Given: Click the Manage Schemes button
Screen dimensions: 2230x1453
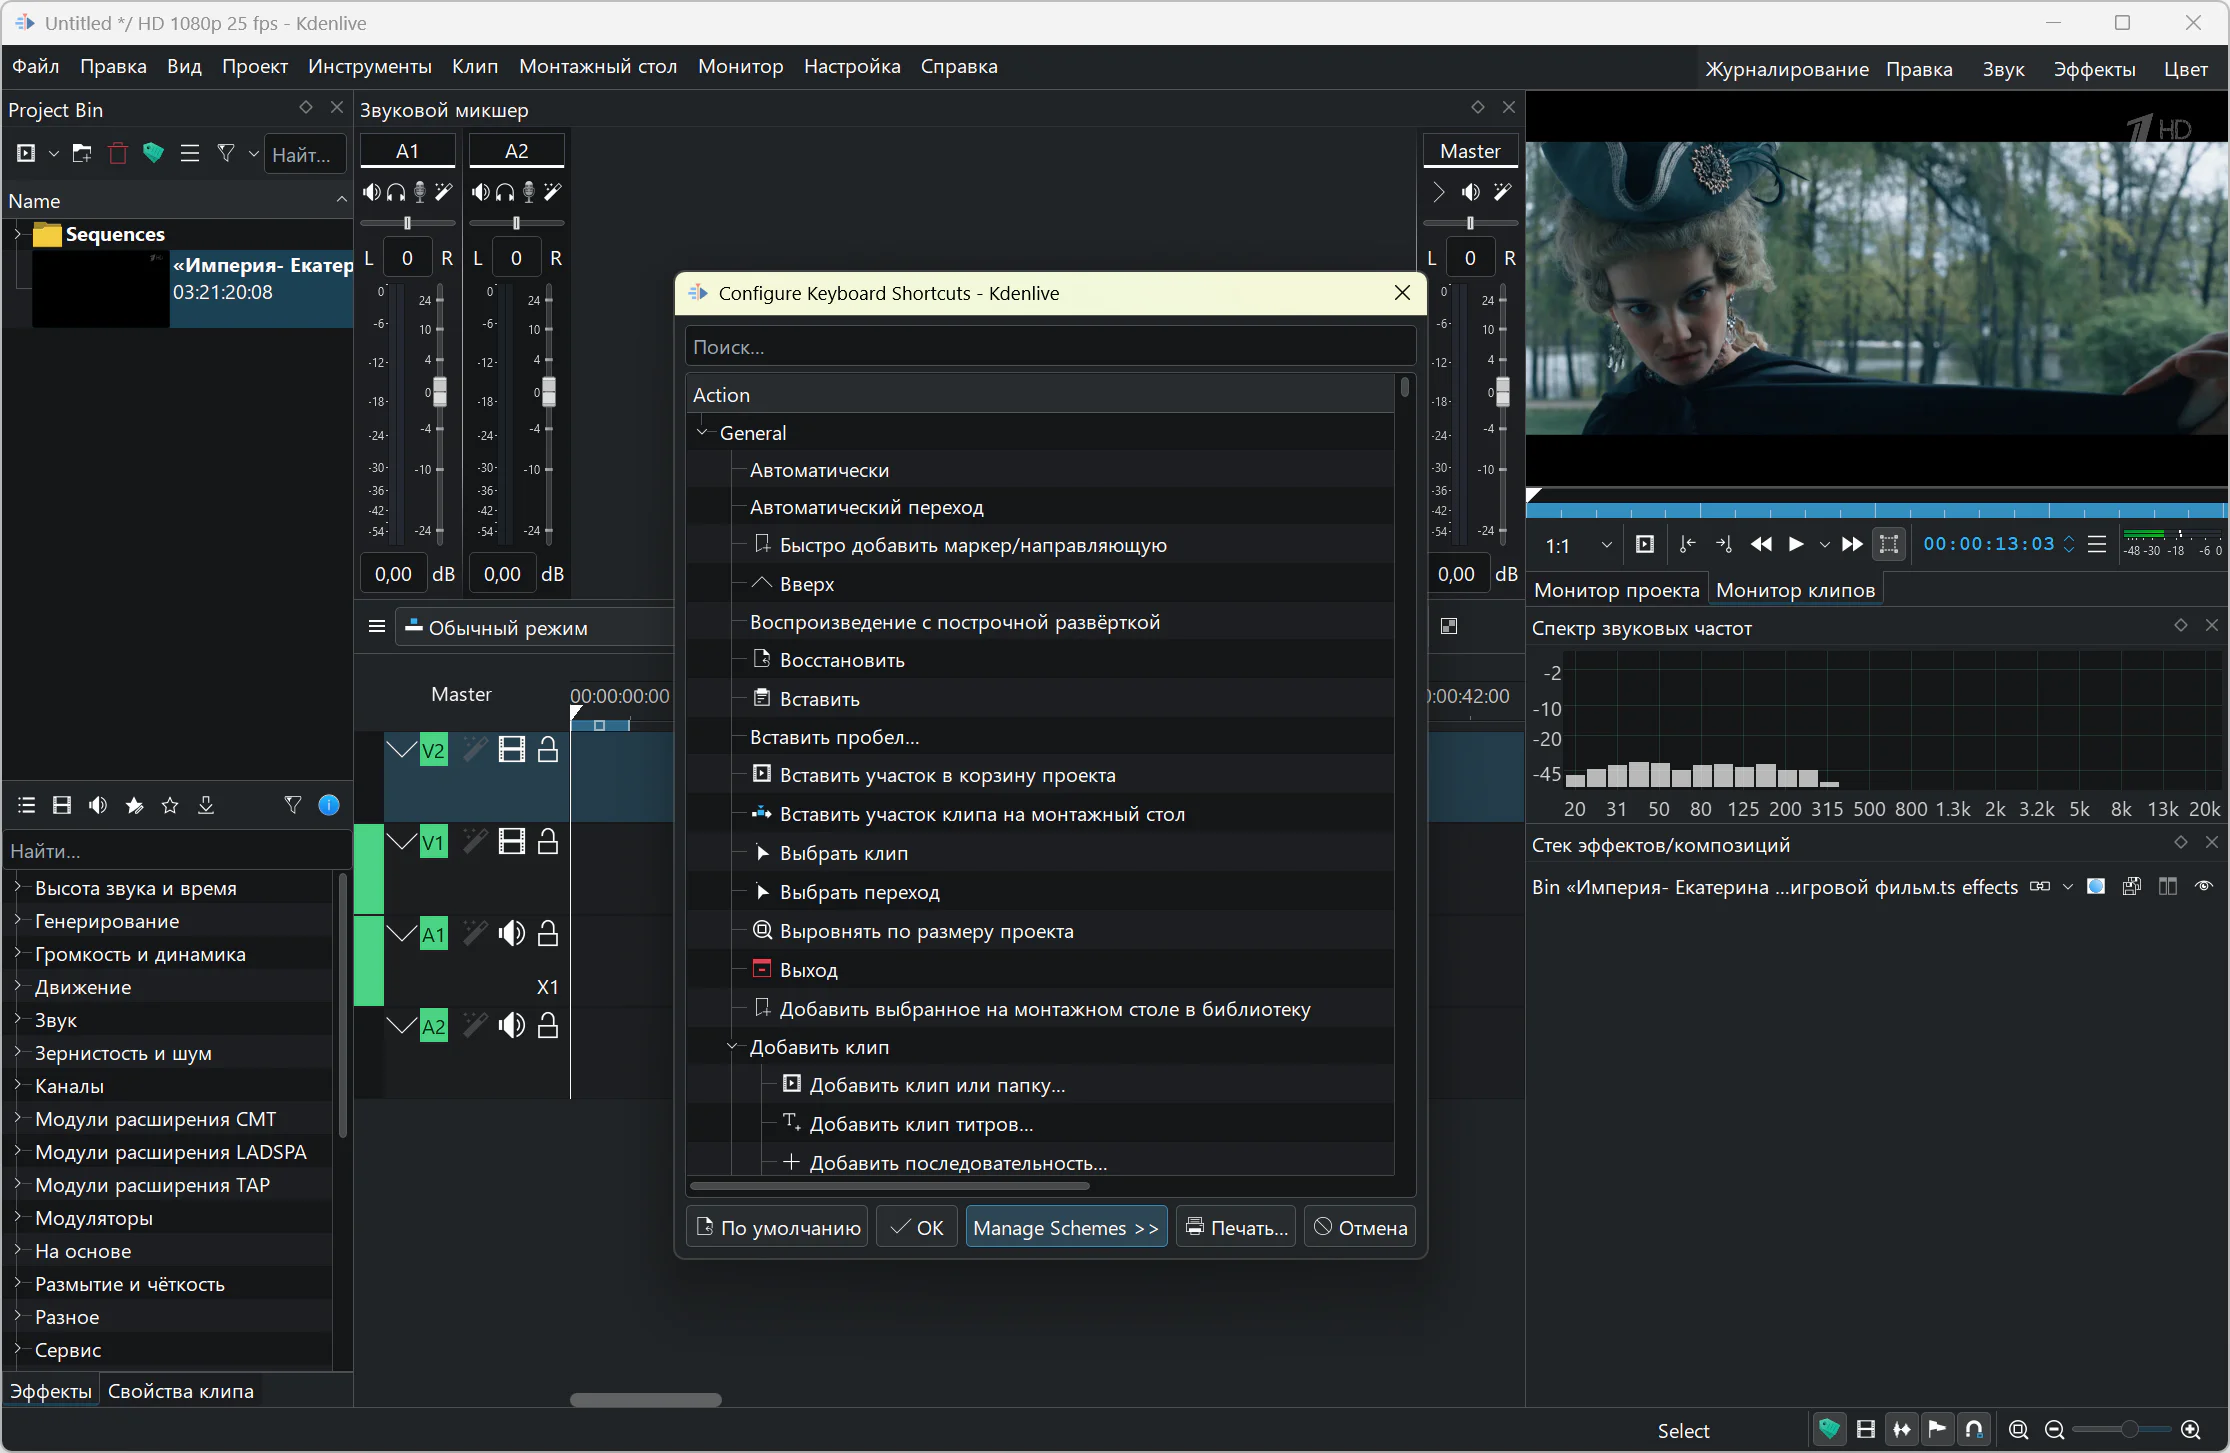Looking at the screenshot, I should tap(1065, 1228).
